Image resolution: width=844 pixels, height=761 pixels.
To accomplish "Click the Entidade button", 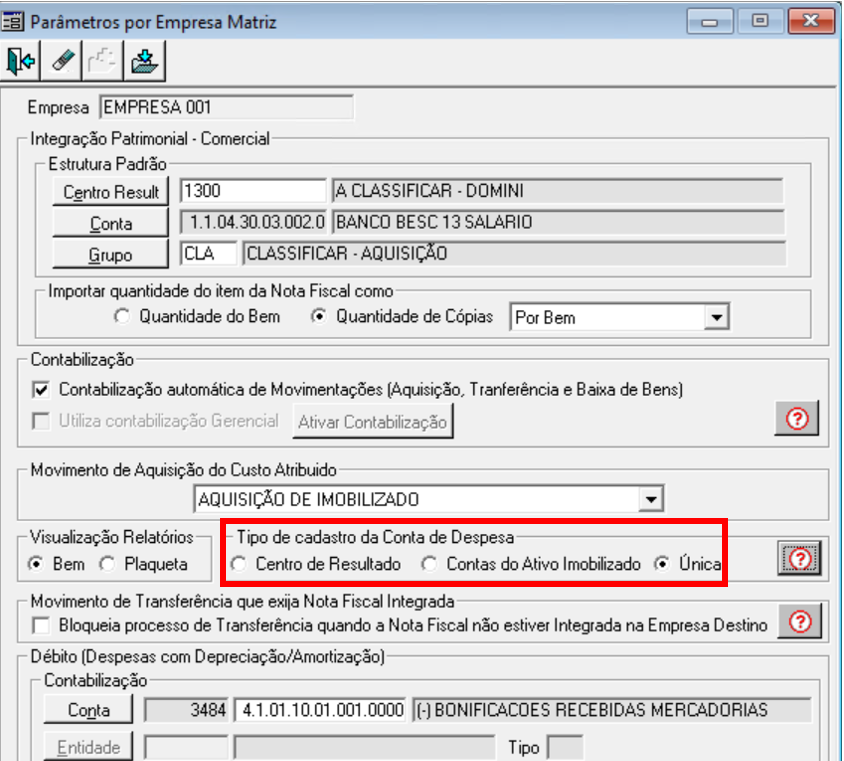I will pyautogui.click(x=88, y=747).
